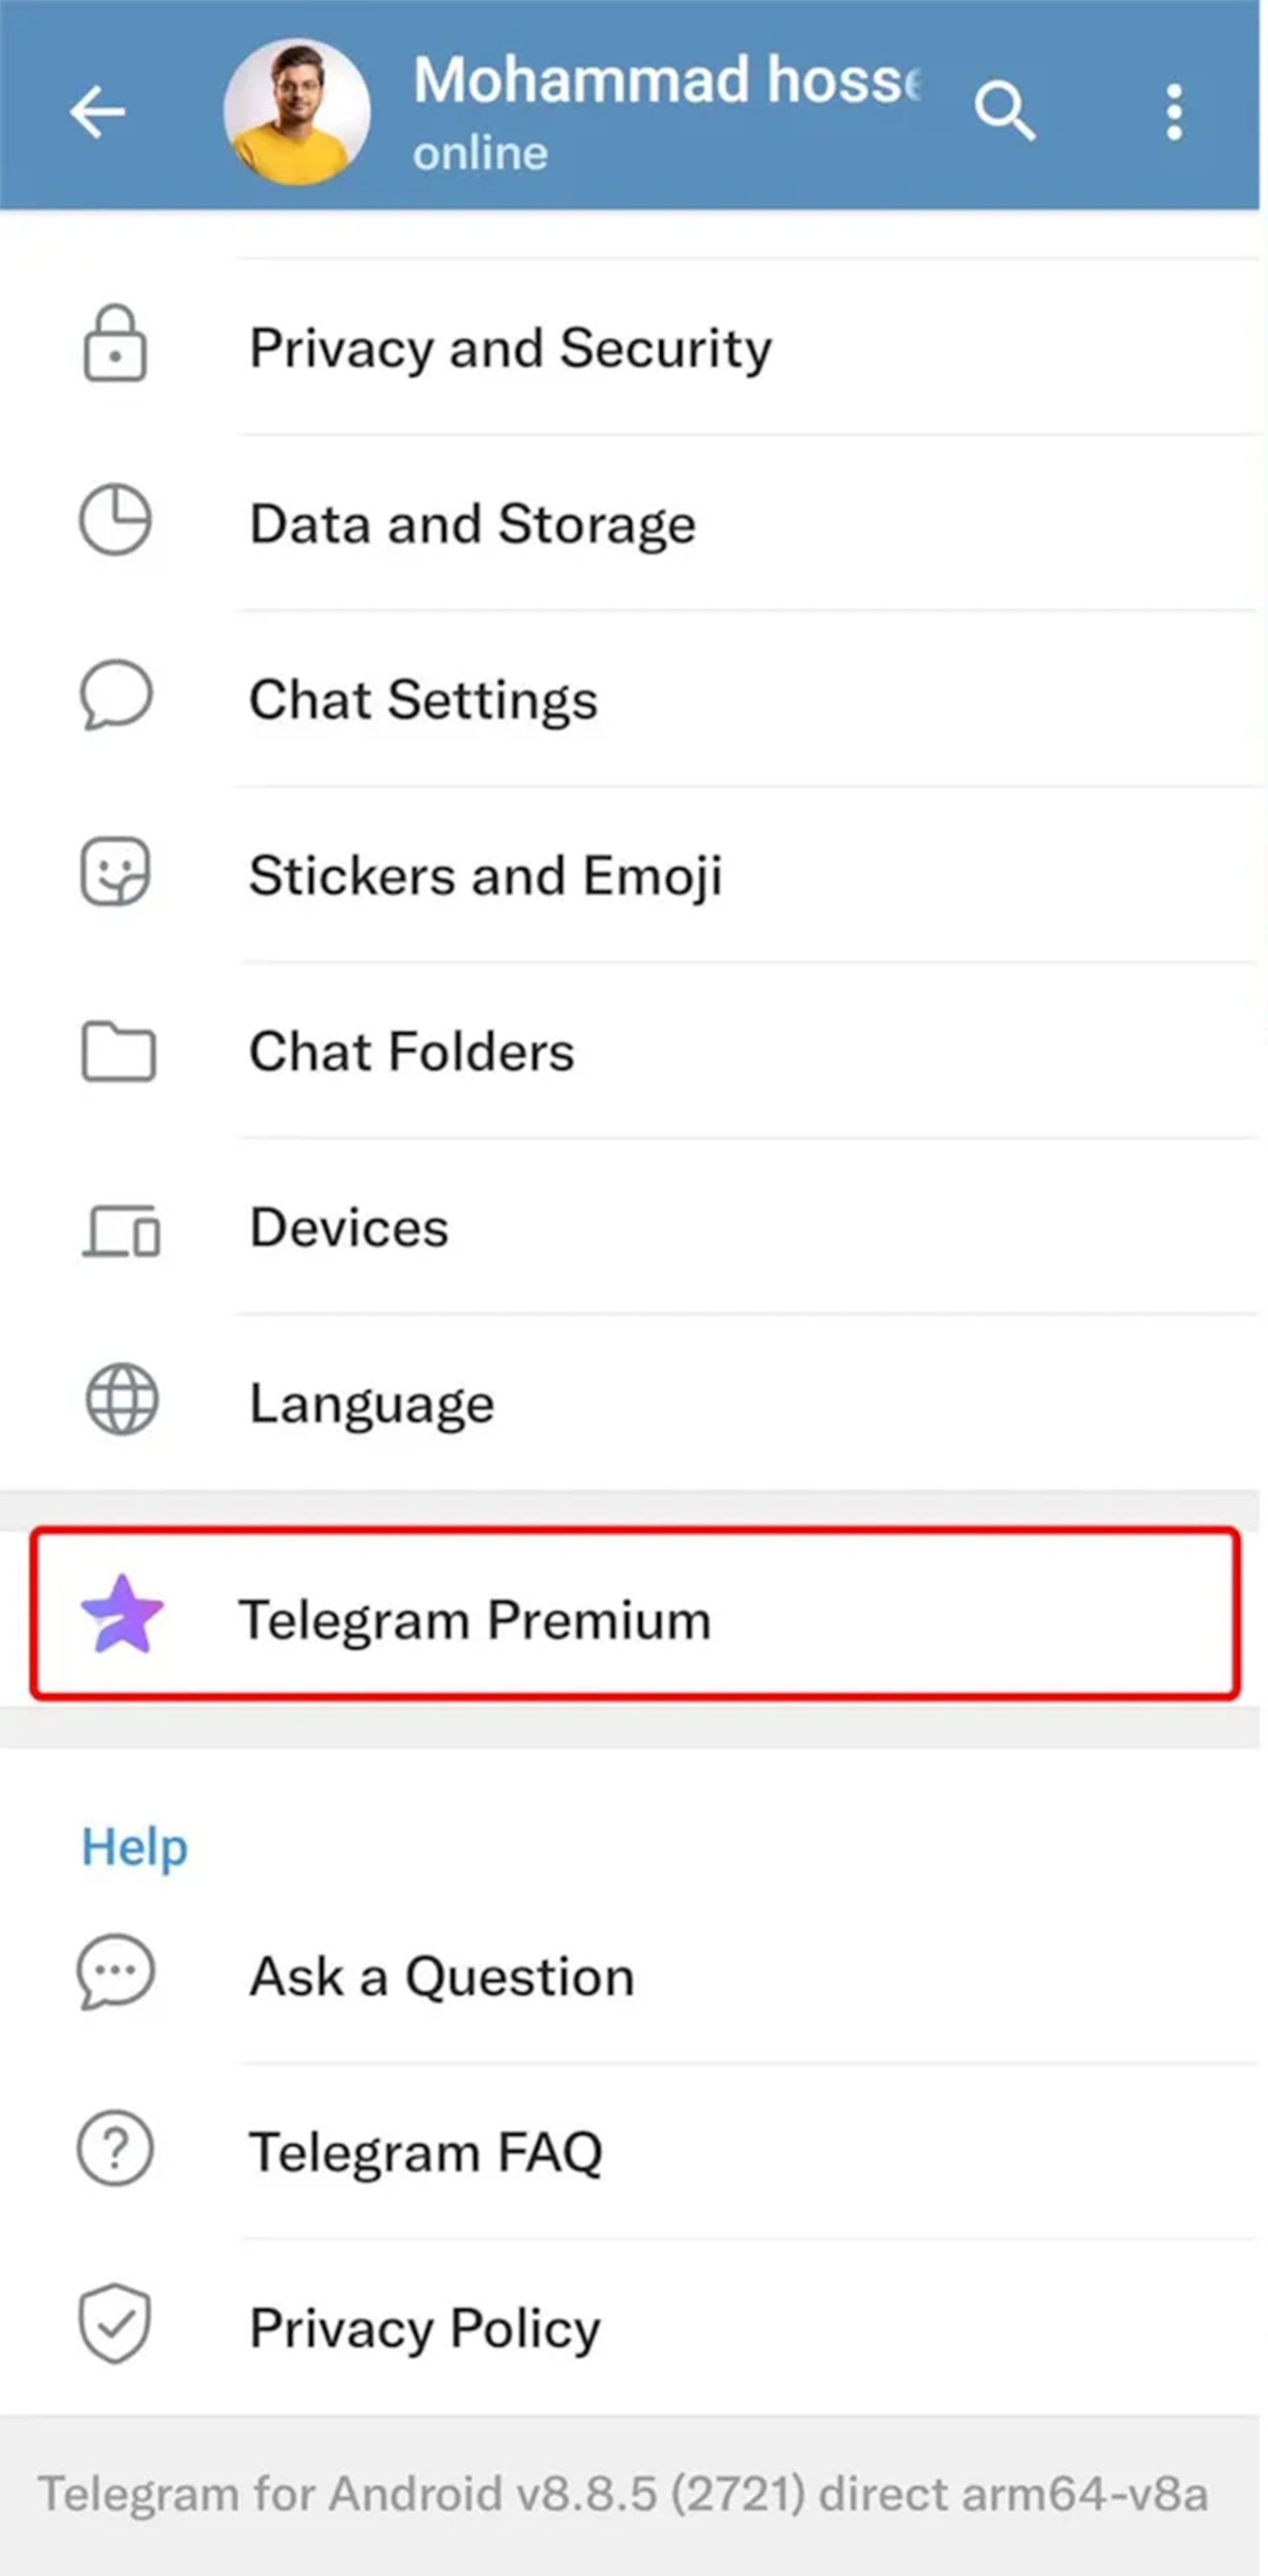Tap the Devices icon
Viewport: 1268px width, 2576px height.
pos(121,1230)
